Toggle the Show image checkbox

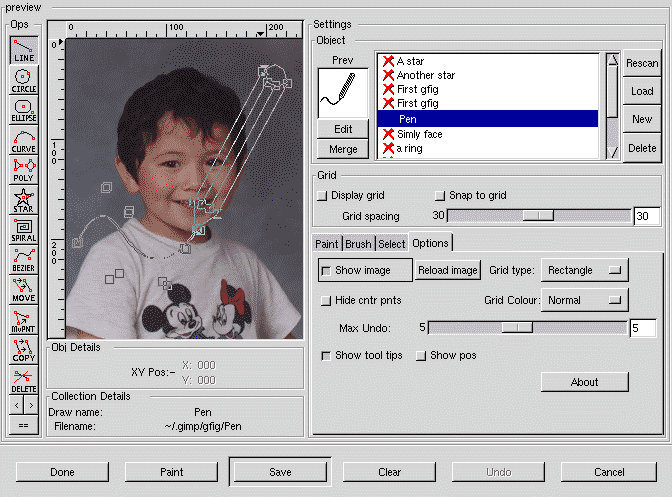tap(326, 270)
